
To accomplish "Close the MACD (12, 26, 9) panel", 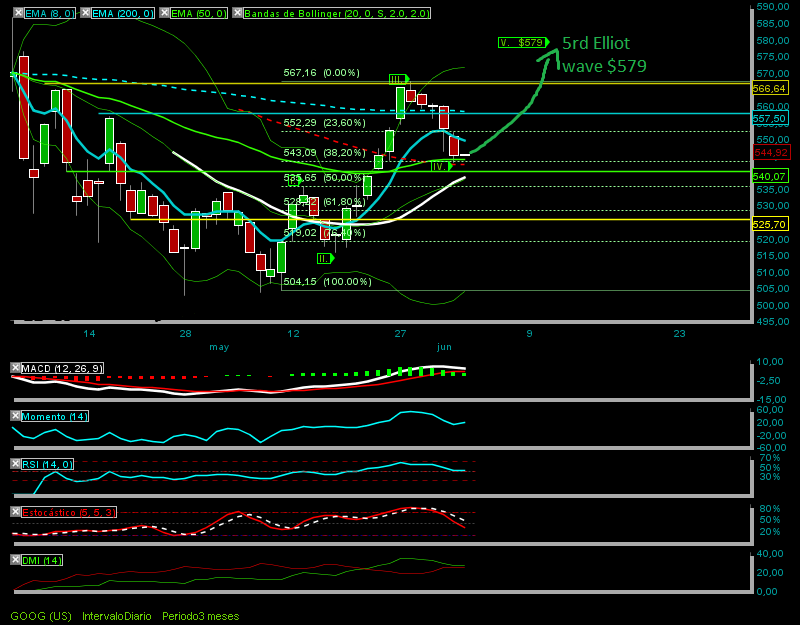I will coord(16,368).
